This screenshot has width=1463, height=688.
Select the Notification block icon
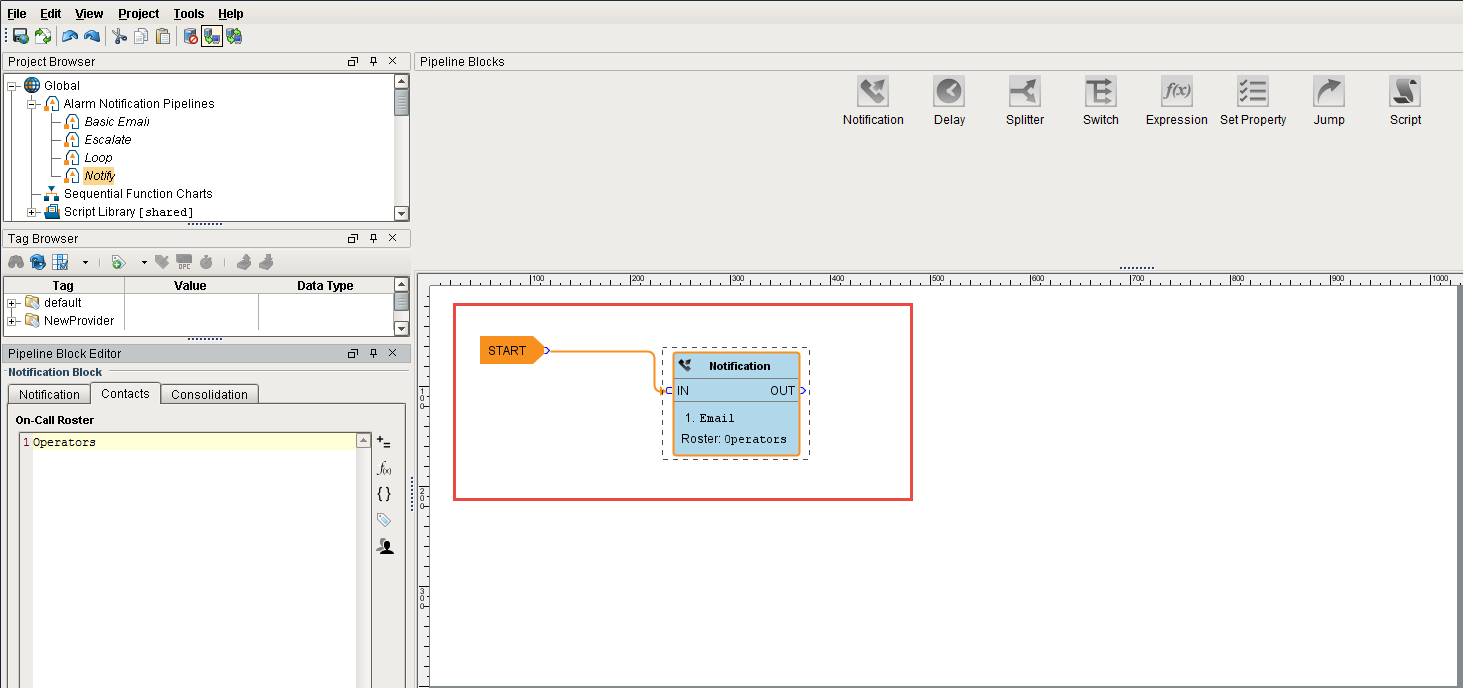coord(872,90)
